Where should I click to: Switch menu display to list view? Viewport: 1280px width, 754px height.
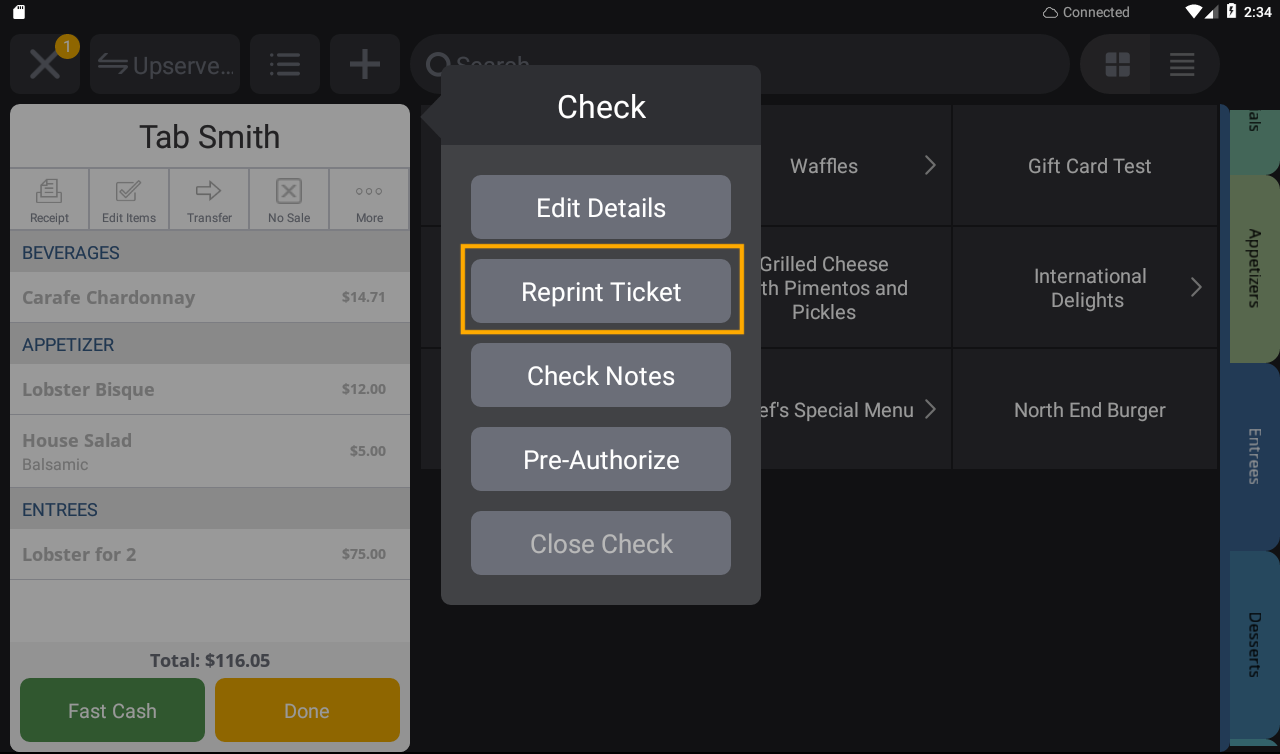(x=1182, y=64)
